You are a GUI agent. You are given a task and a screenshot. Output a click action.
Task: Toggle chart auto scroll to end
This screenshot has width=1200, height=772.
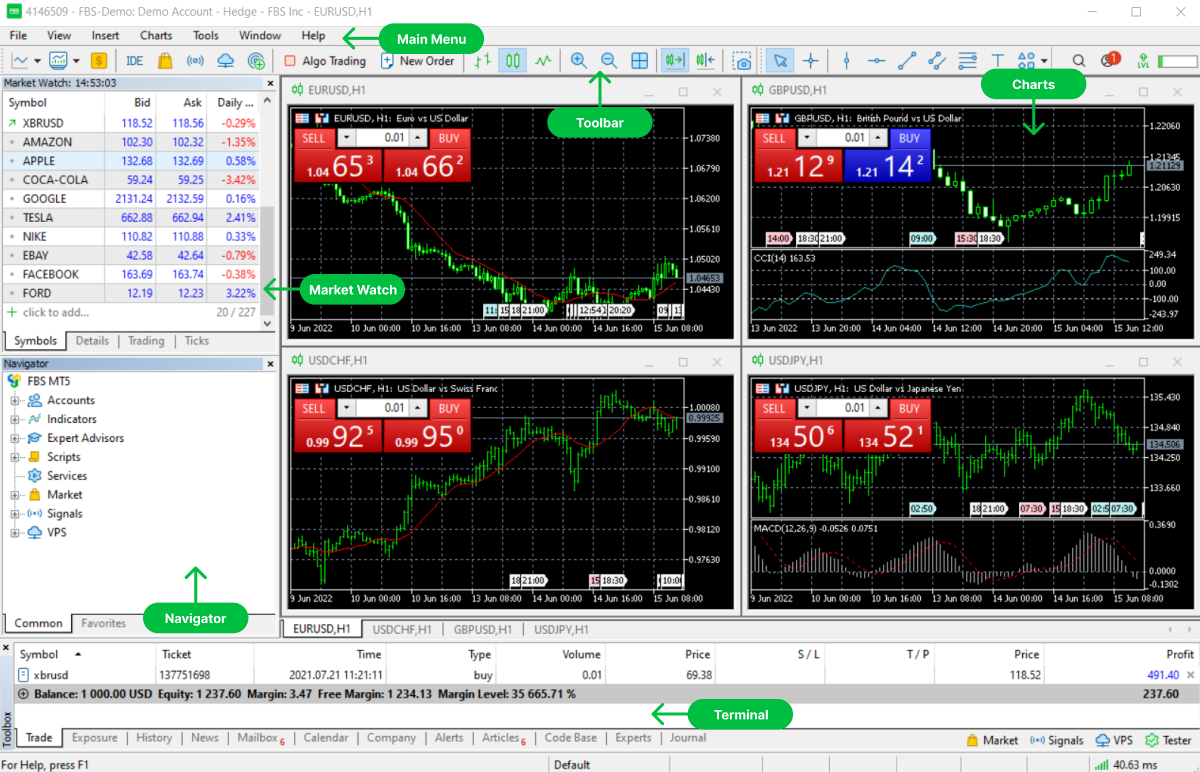pos(675,61)
